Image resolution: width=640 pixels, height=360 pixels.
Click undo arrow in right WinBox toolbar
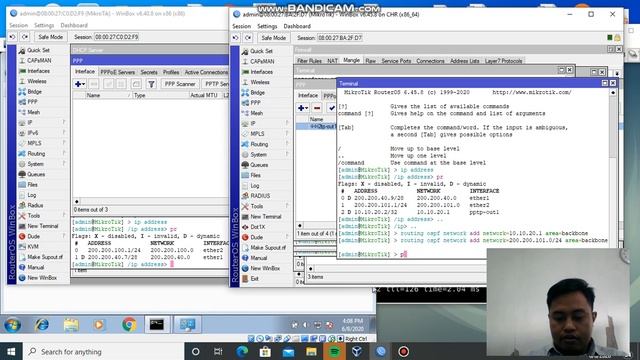click(x=236, y=38)
